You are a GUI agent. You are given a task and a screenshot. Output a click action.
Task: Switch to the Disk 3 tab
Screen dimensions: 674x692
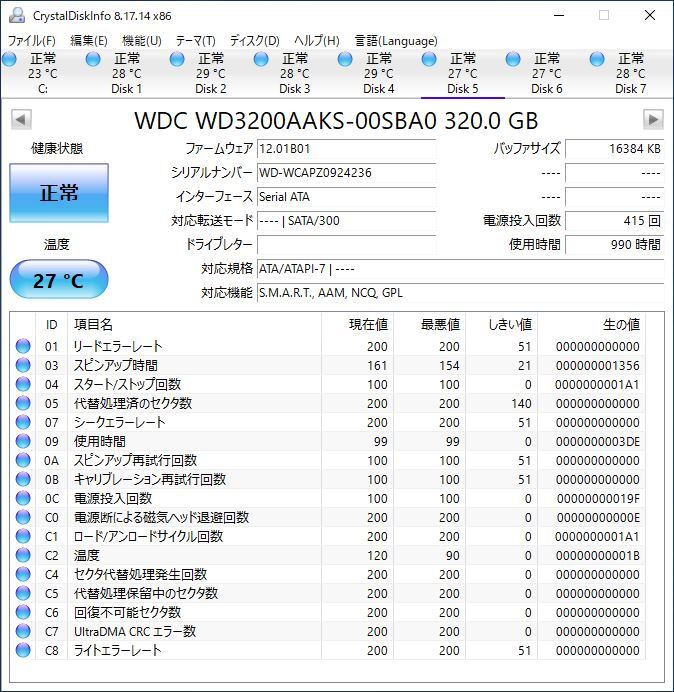pos(294,73)
